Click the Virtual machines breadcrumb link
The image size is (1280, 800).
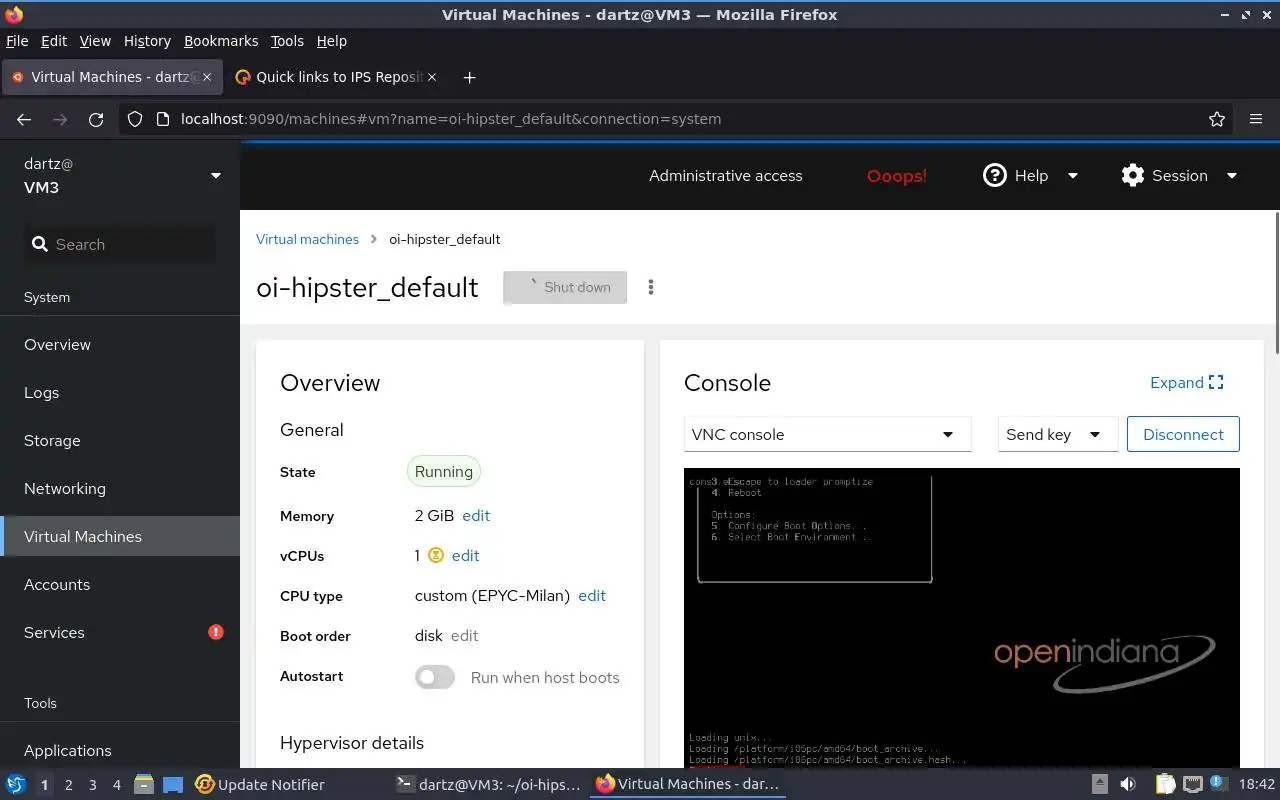click(307, 239)
